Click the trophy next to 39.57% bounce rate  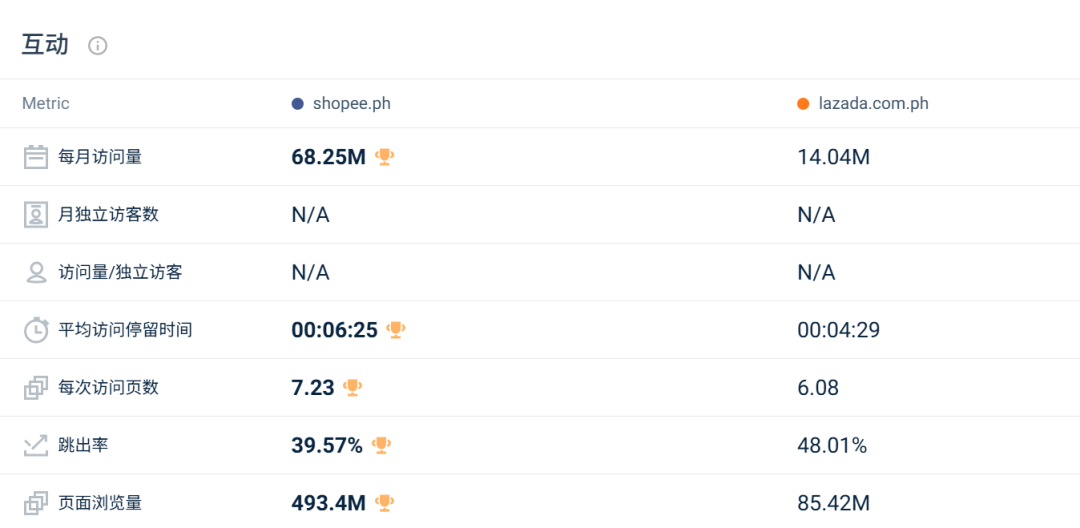pyautogui.click(x=381, y=445)
